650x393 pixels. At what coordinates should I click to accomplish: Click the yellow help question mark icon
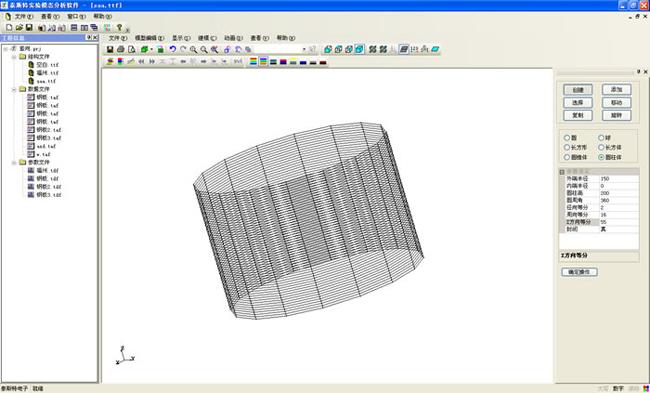point(119,27)
